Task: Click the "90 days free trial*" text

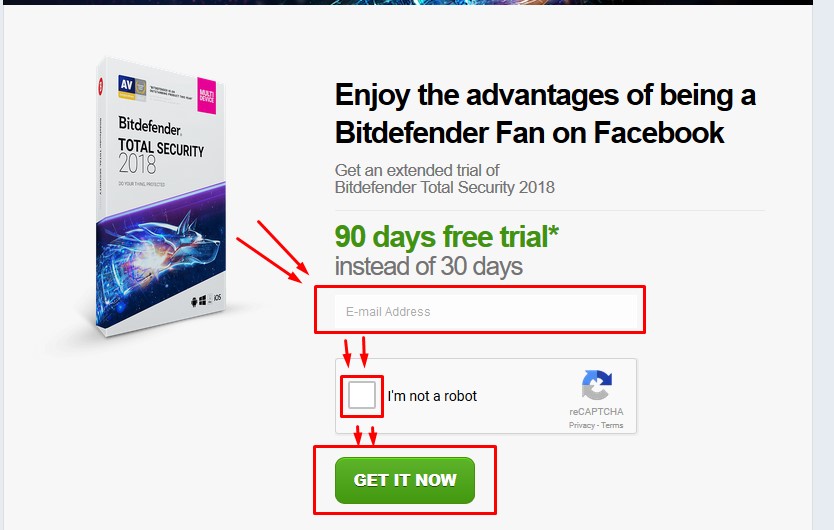Action: tap(447, 237)
